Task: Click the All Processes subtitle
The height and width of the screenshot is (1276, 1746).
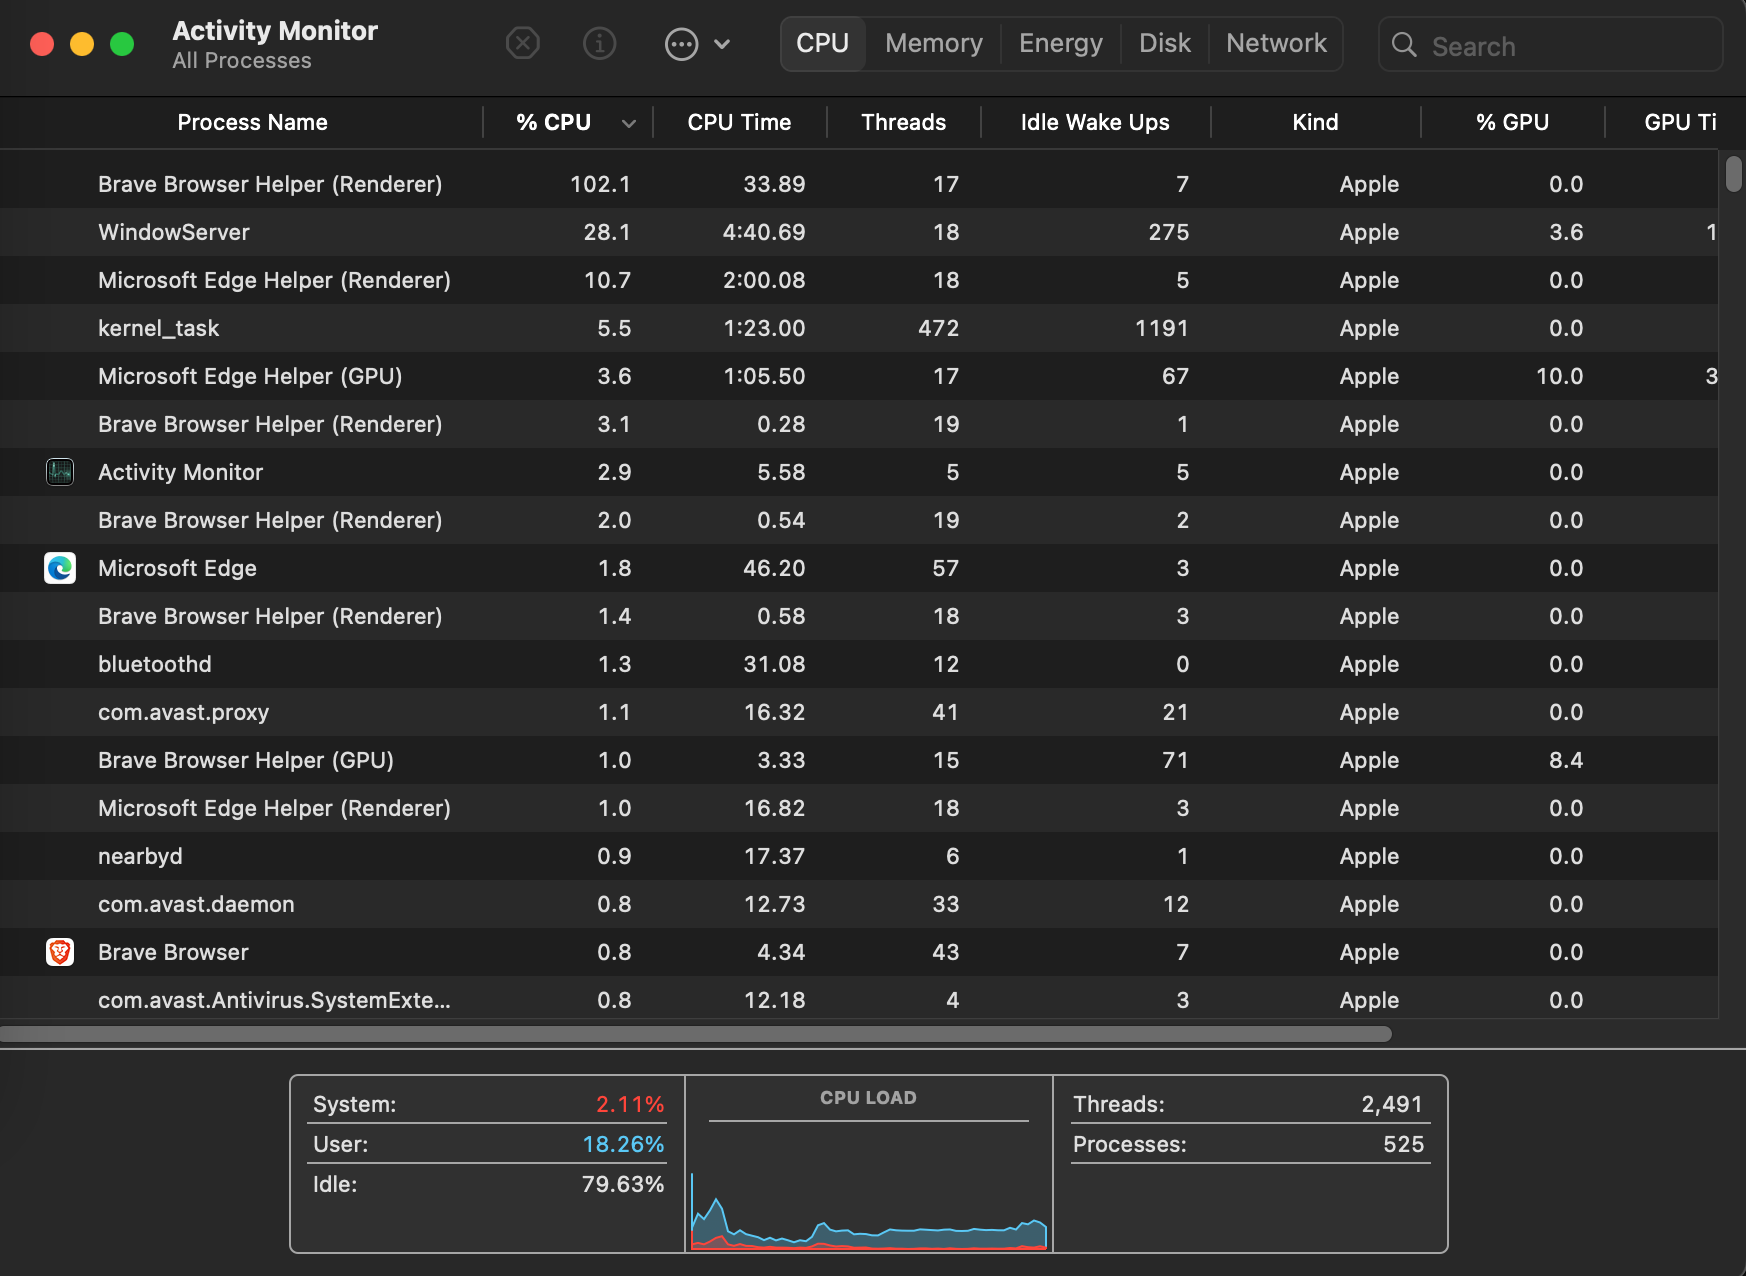Action: (x=241, y=61)
